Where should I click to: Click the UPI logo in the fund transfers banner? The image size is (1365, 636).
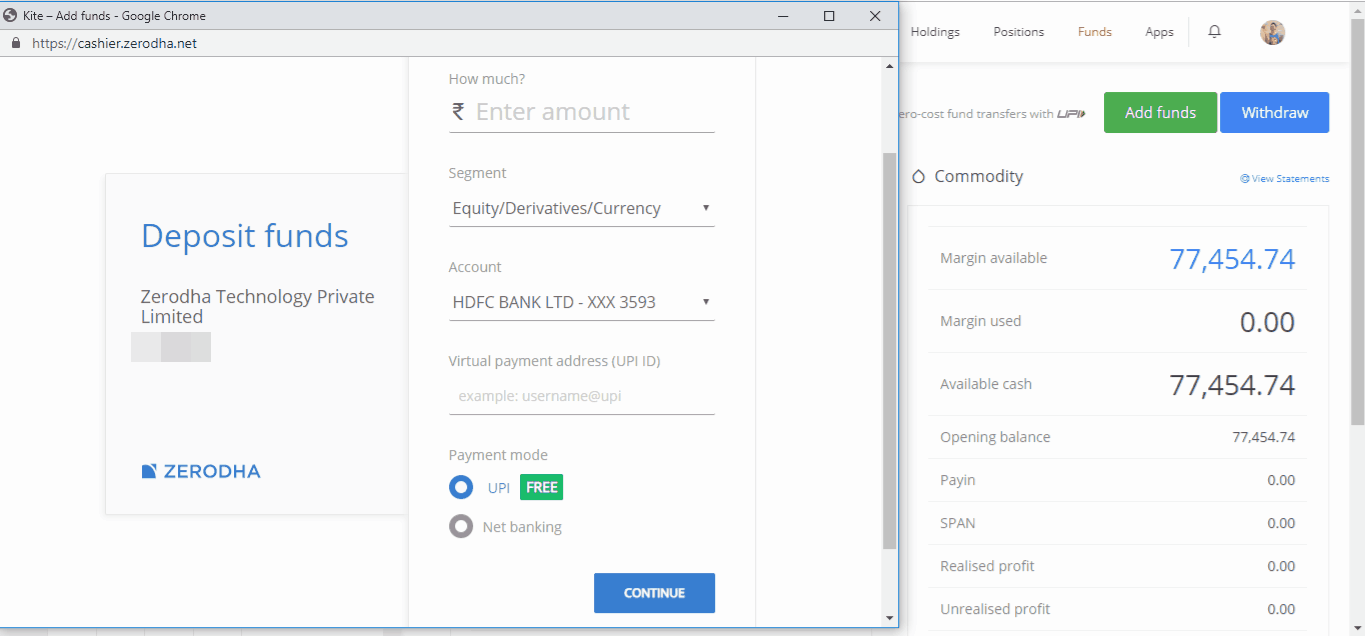coord(1071,114)
